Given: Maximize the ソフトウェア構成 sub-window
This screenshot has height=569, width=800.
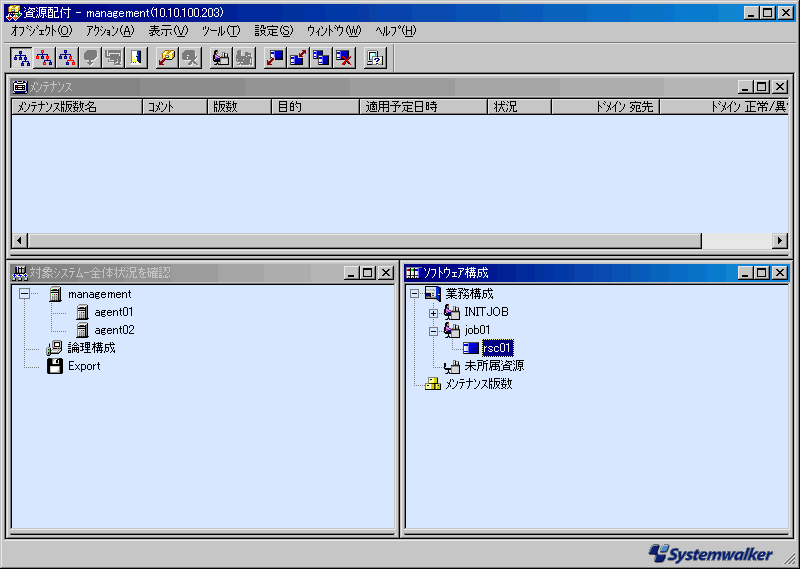Looking at the screenshot, I should (x=762, y=273).
